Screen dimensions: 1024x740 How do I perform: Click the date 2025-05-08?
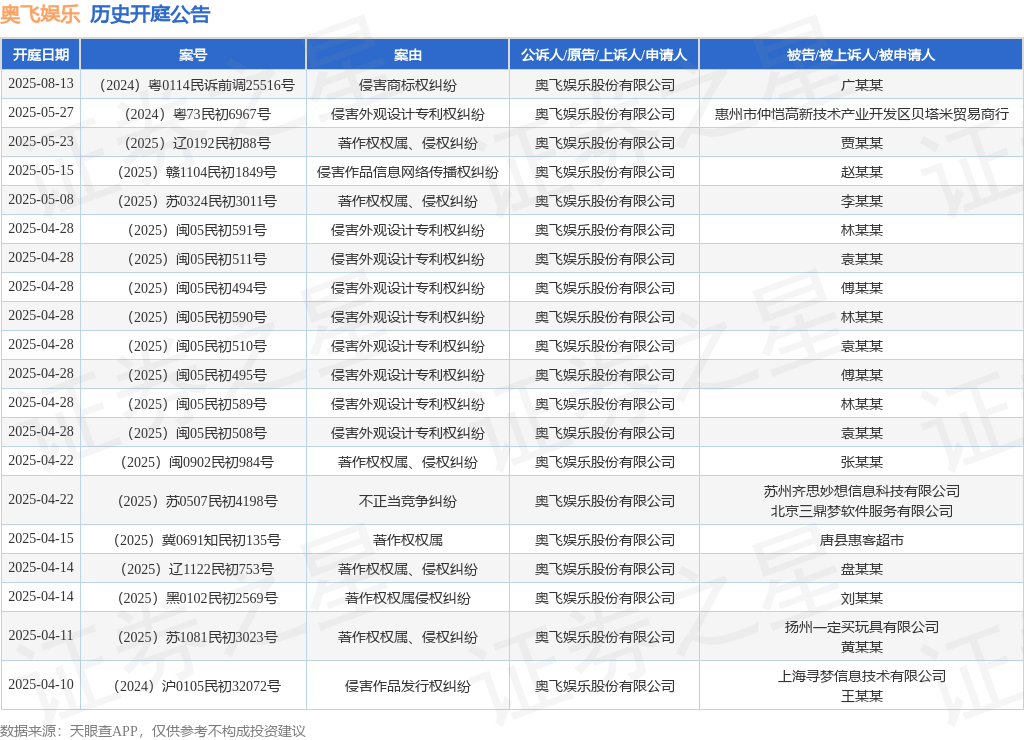(40, 199)
